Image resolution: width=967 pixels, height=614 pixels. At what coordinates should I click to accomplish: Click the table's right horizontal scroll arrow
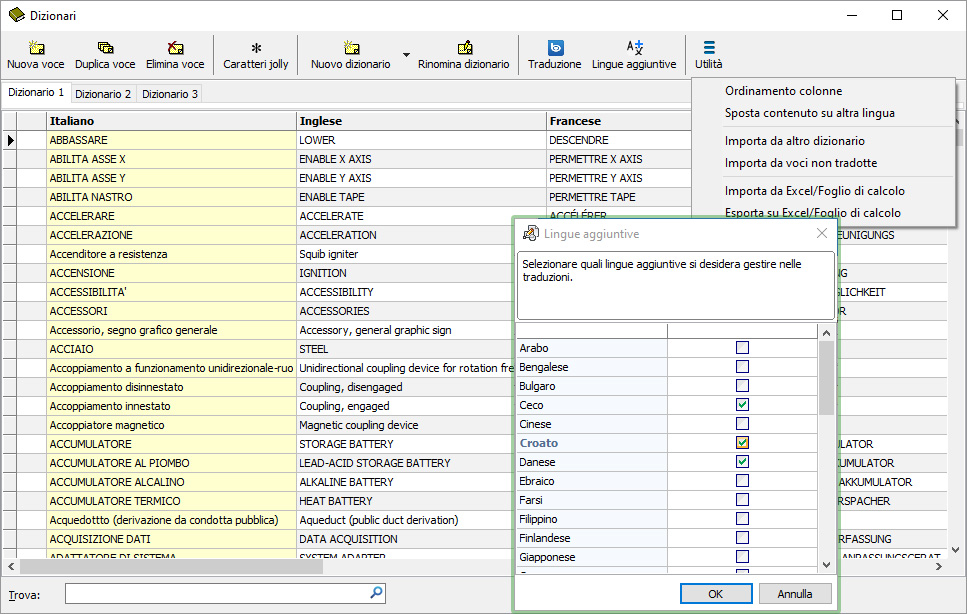pyautogui.click(x=939, y=566)
